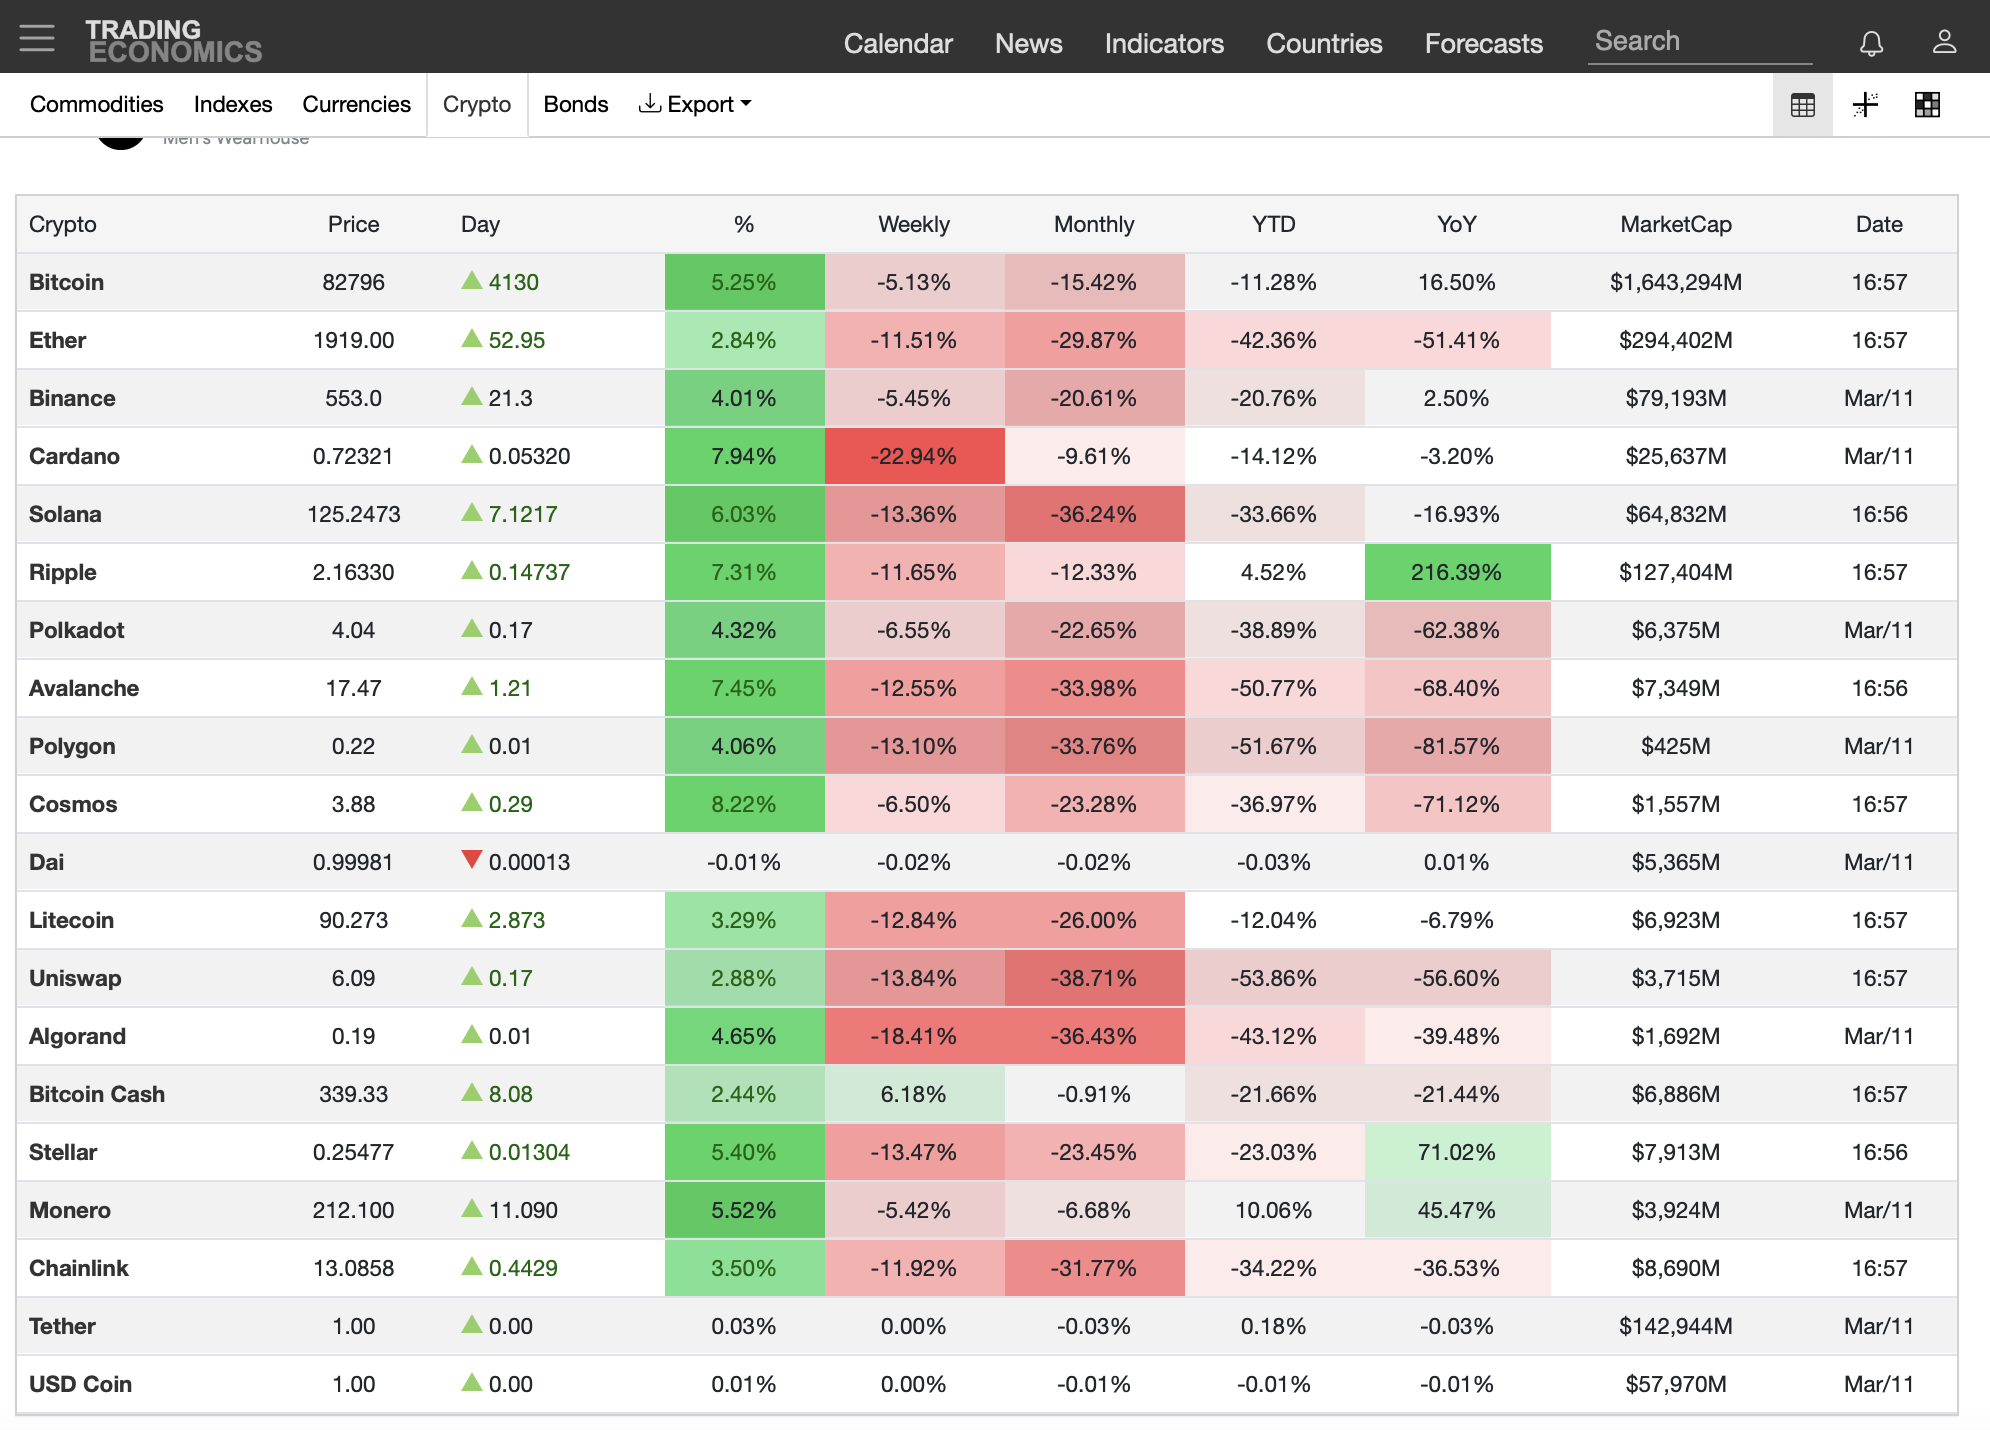Click Cardano's -22.94% weekly cell

(914, 456)
